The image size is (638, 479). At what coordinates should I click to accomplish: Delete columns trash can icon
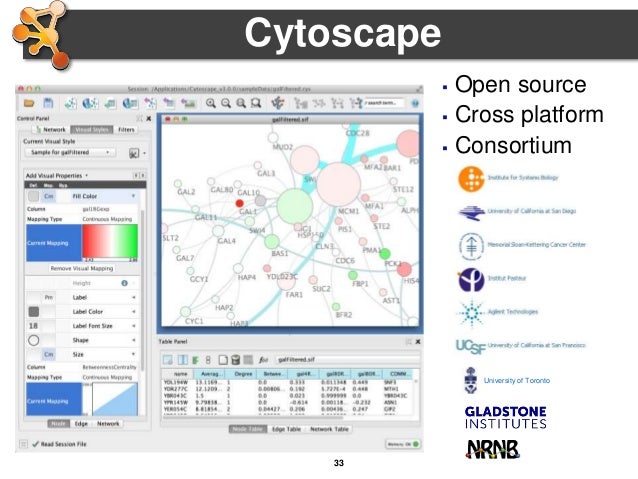point(235,360)
